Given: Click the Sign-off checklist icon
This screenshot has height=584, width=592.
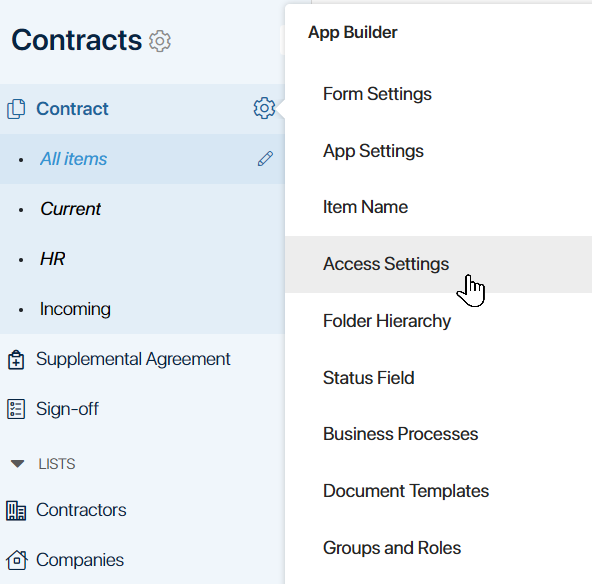Looking at the screenshot, I should click(16, 409).
